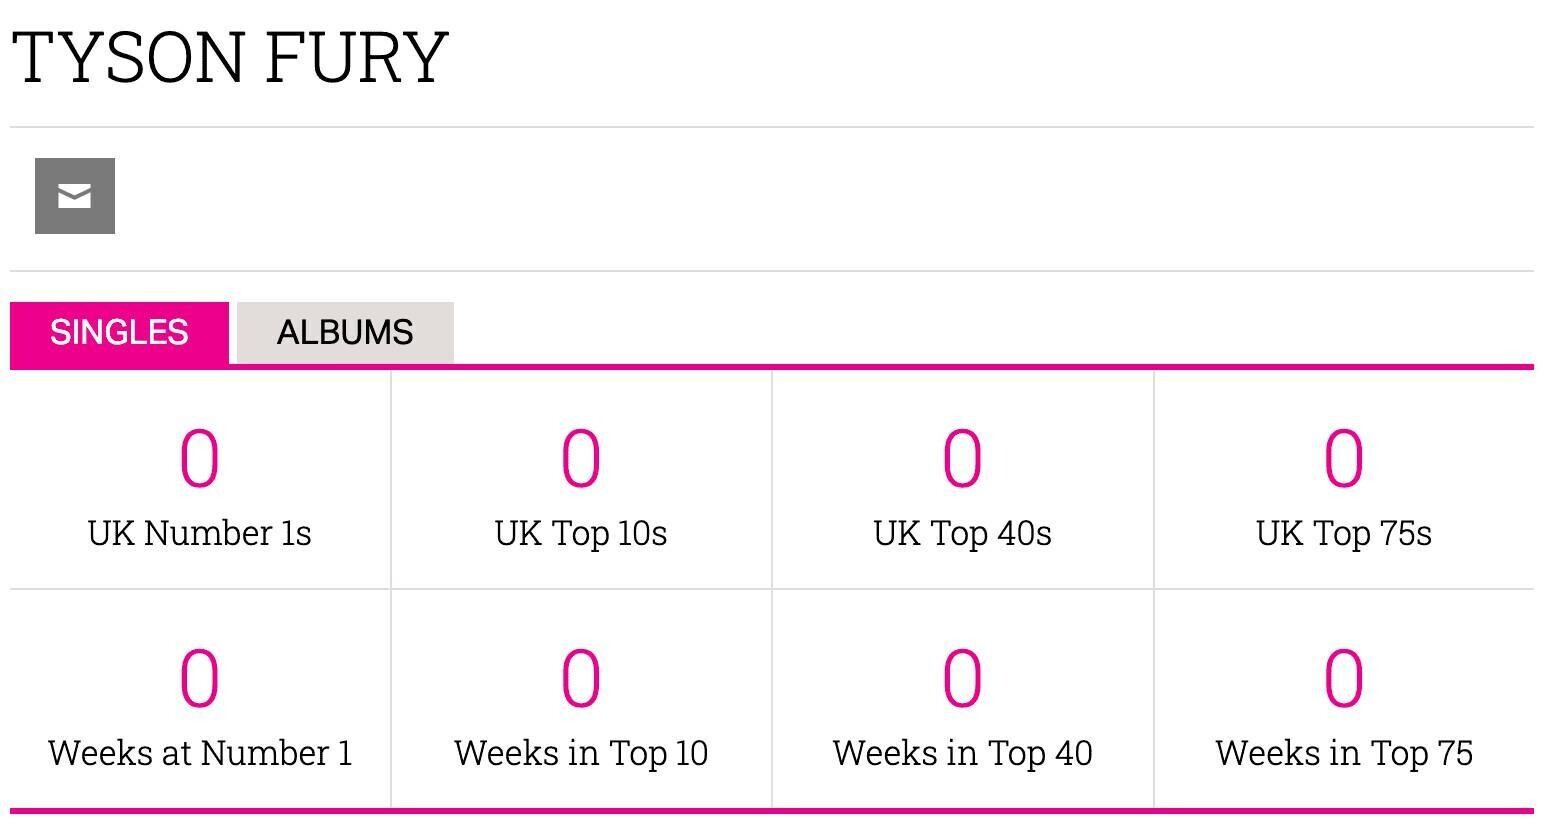Click the zero above UK Number 1s

tap(199, 459)
